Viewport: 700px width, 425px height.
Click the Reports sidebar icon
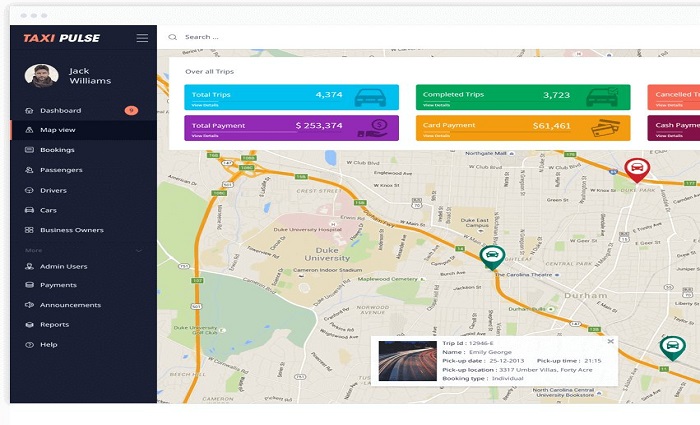coord(29,325)
